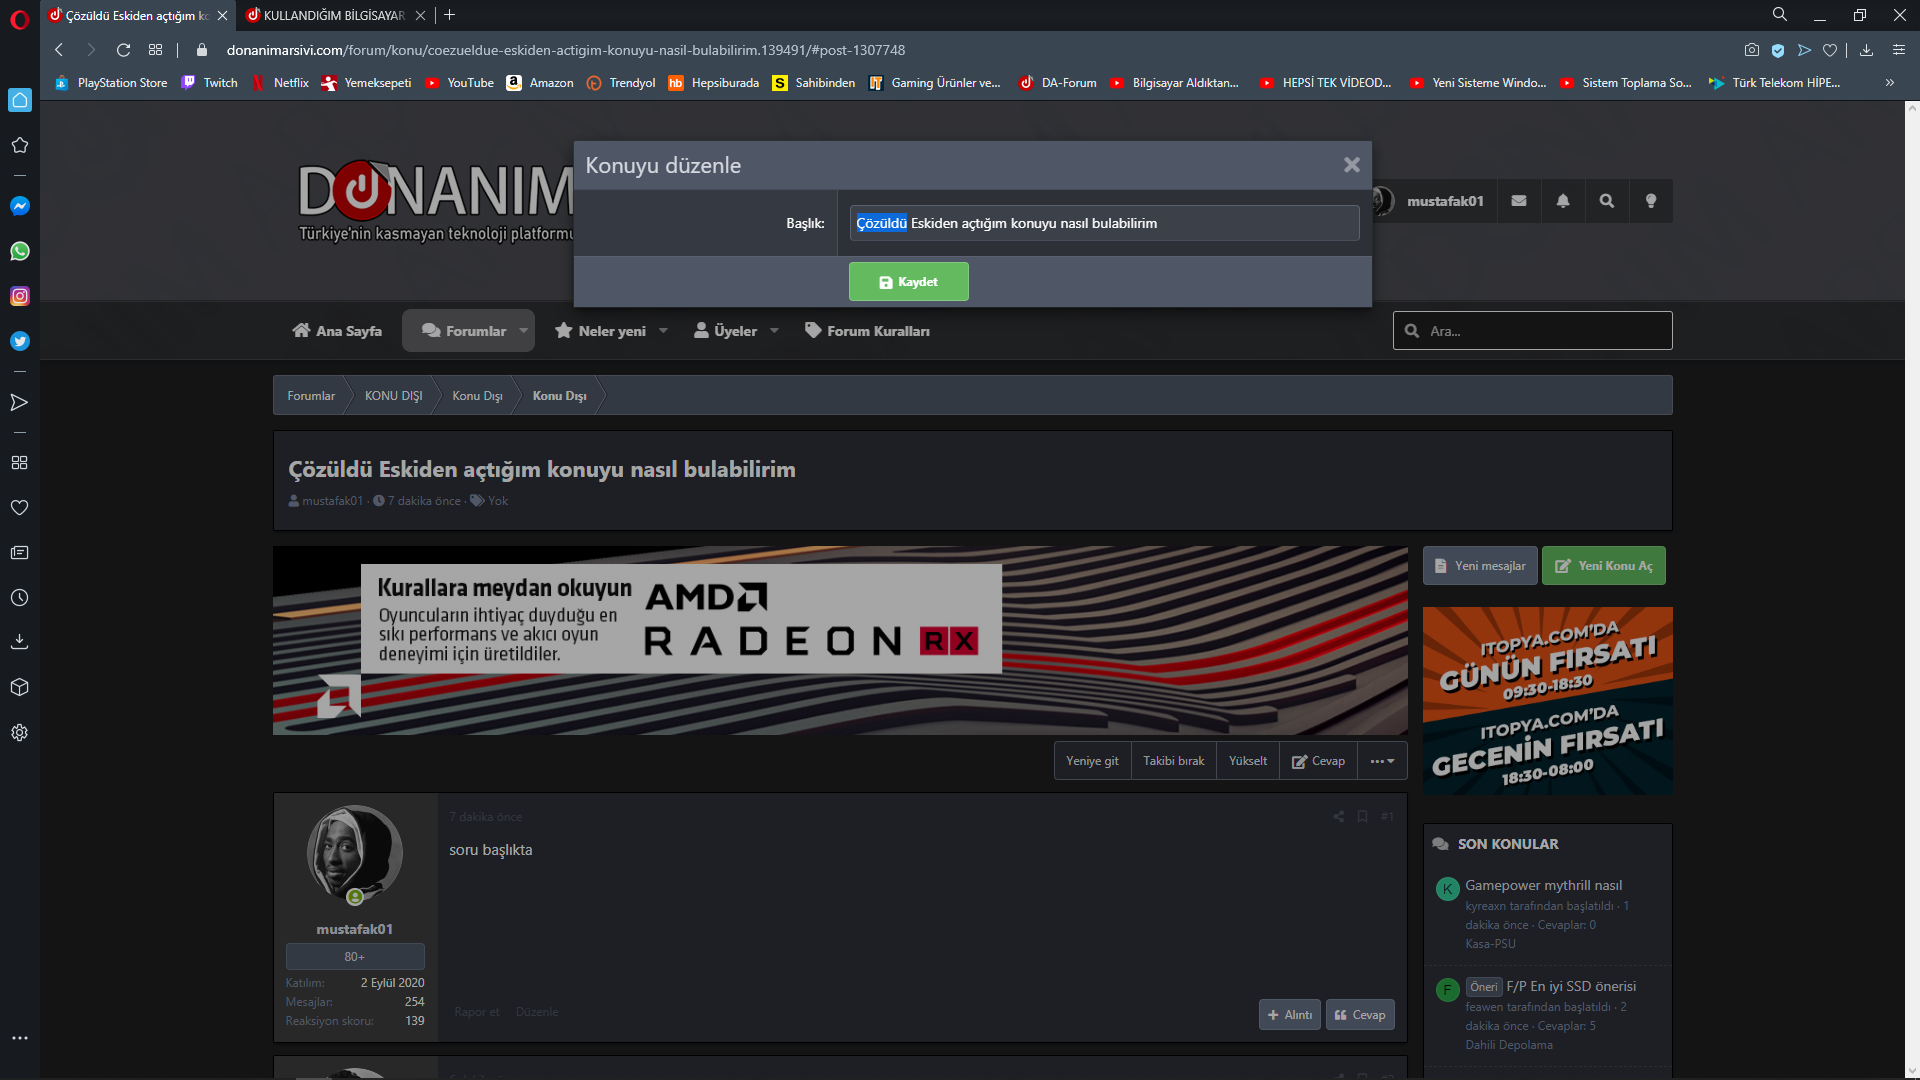Show more bookmarks with the chevron

pyautogui.click(x=1890, y=83)
